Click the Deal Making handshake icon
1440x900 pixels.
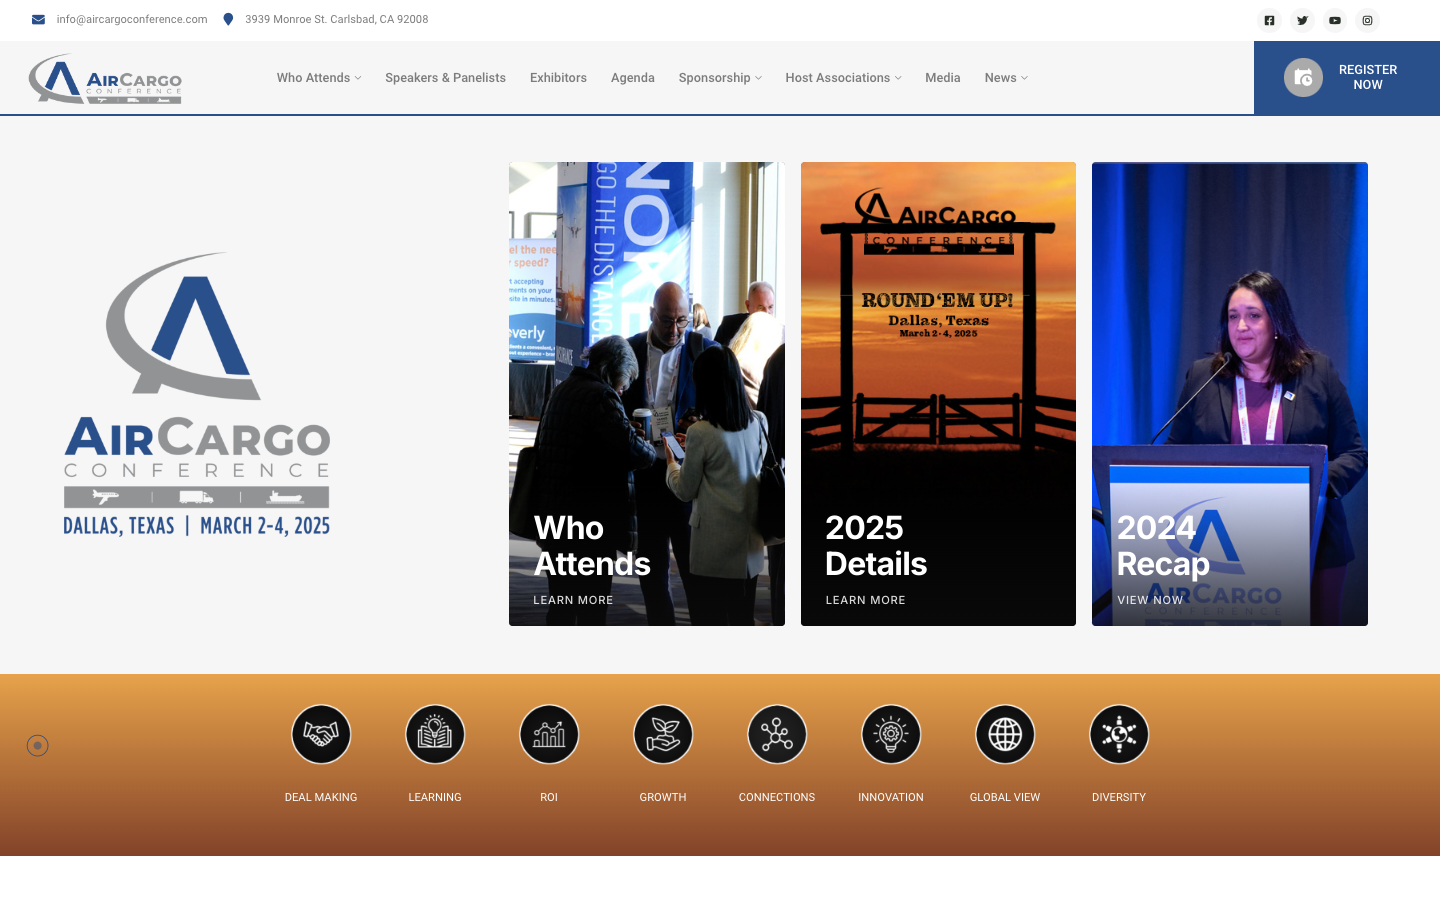click(x=321, y=735)
